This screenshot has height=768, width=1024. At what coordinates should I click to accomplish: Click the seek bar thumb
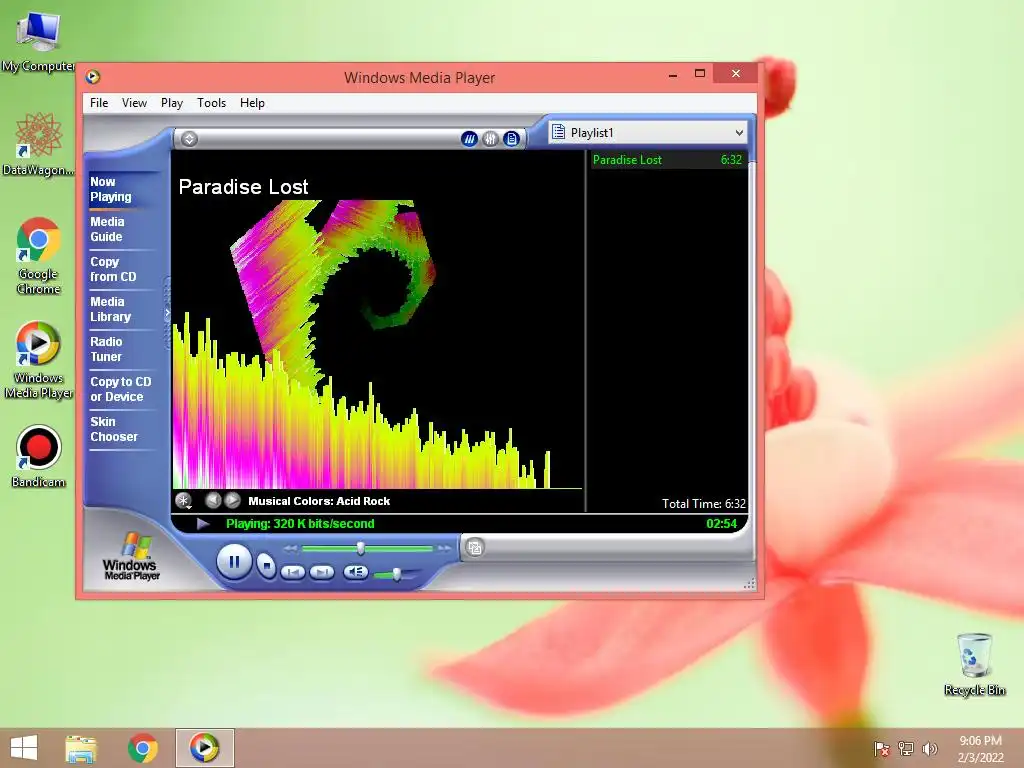point(360,548)
